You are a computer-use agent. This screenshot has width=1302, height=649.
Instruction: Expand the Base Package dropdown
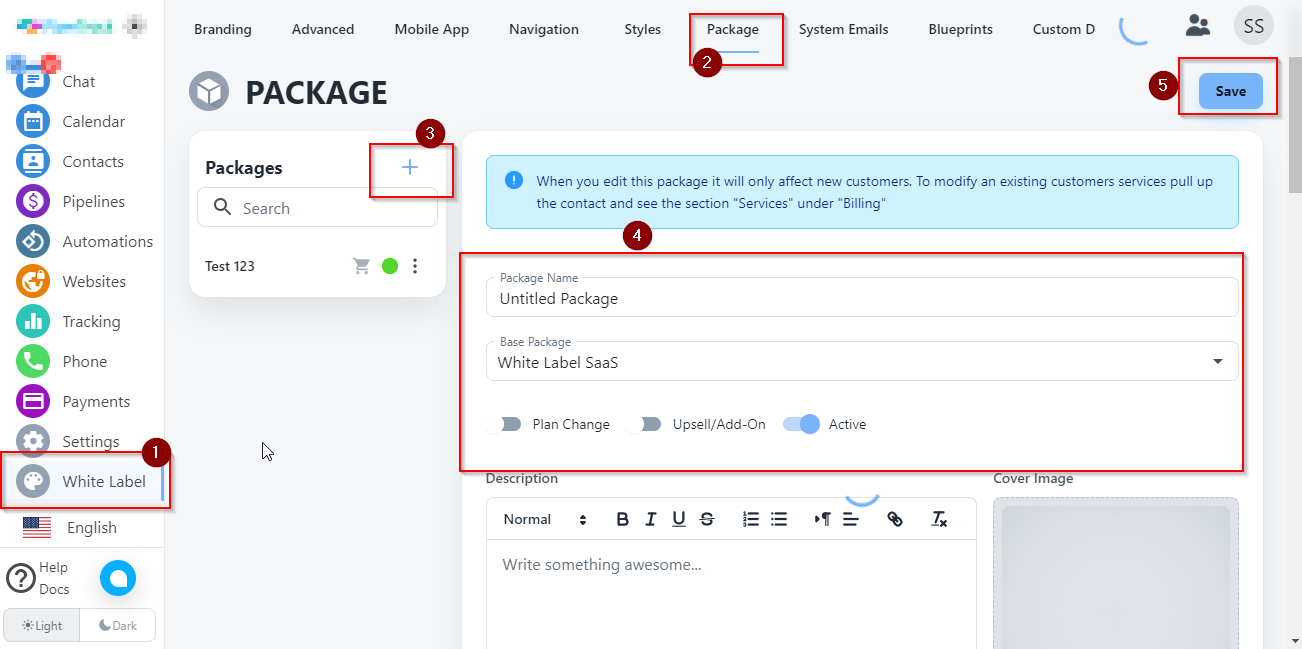click(x=1217, y=362)
